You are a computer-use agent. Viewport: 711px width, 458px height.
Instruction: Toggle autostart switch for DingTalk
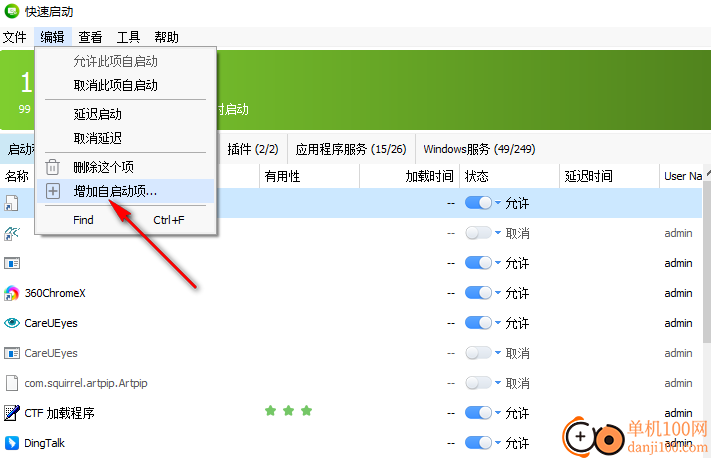(x=478, y=443)
